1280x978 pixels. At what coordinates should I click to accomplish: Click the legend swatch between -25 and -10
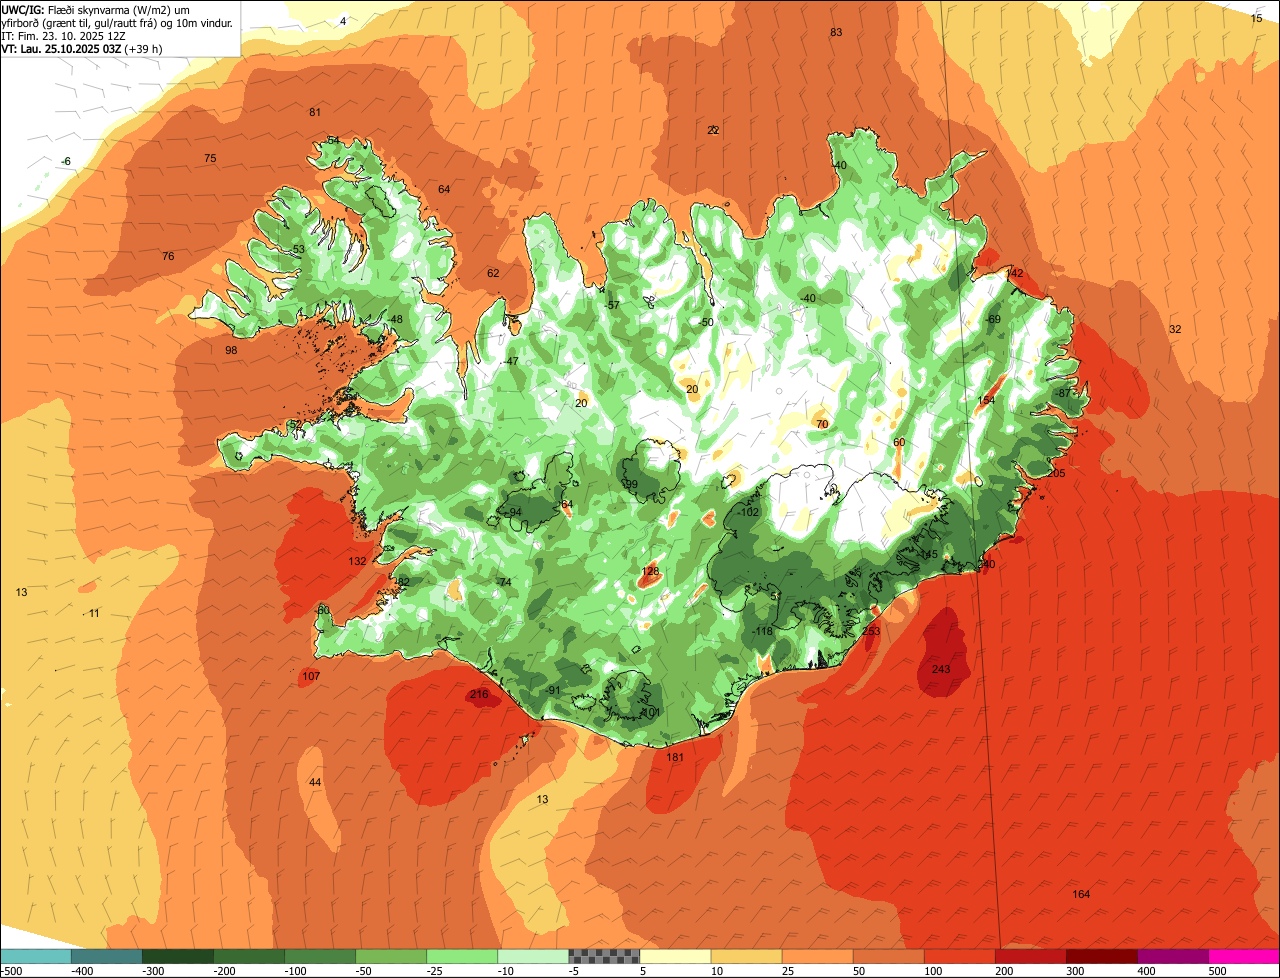click(462, 956)
